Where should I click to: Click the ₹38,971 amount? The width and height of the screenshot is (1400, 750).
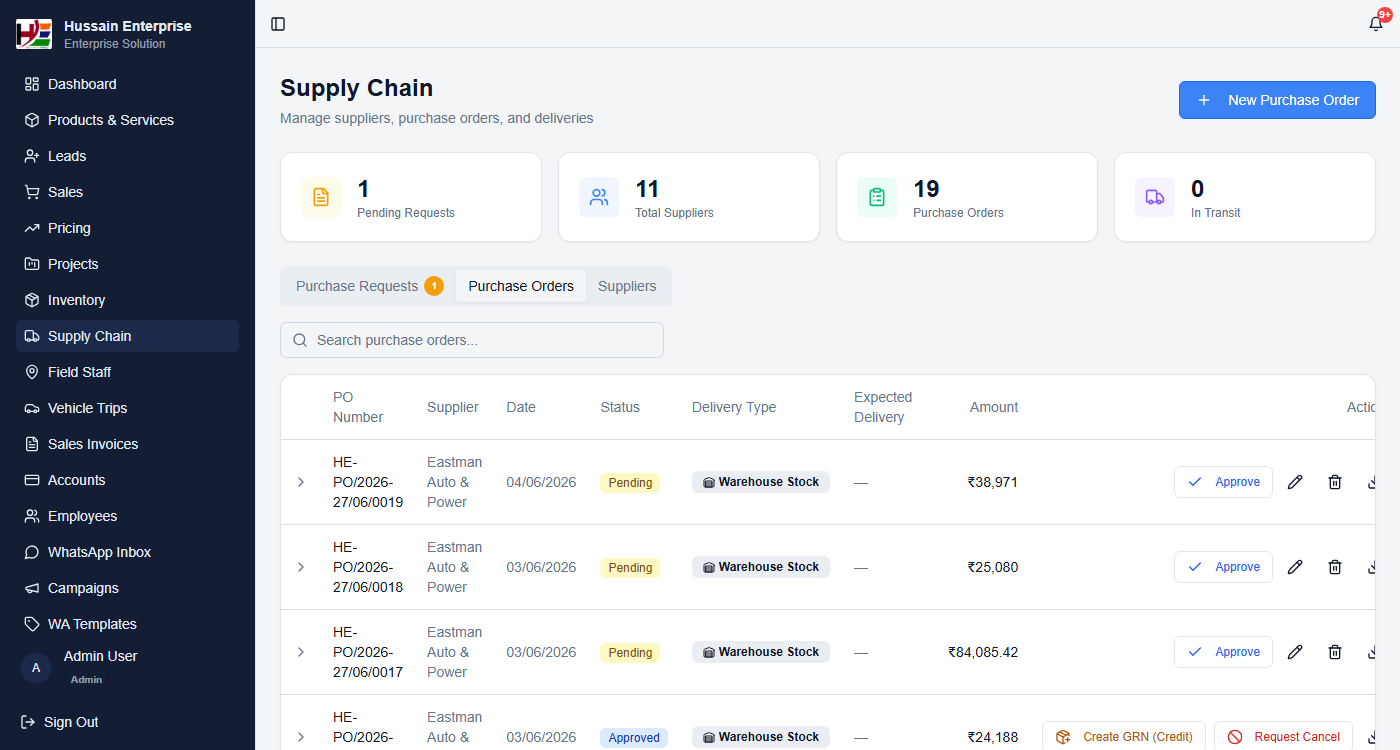point(992,482)
